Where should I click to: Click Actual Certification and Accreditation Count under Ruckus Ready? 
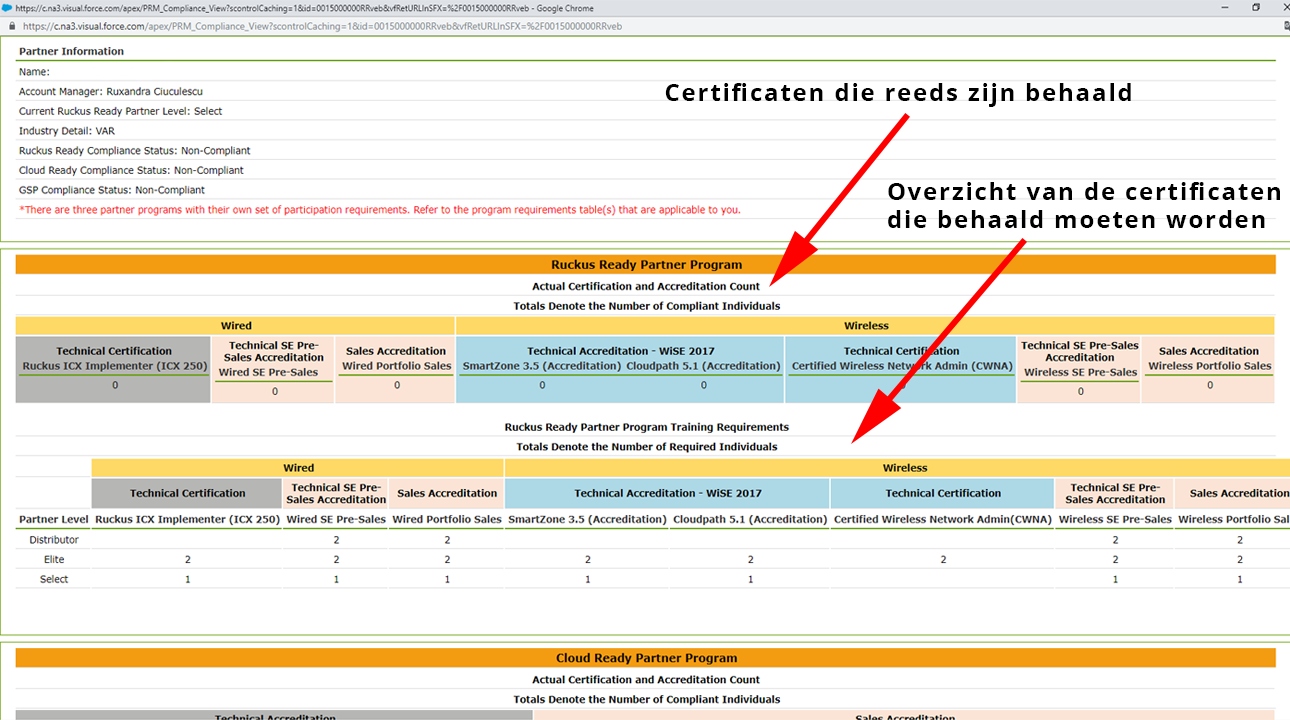[646, 286]
